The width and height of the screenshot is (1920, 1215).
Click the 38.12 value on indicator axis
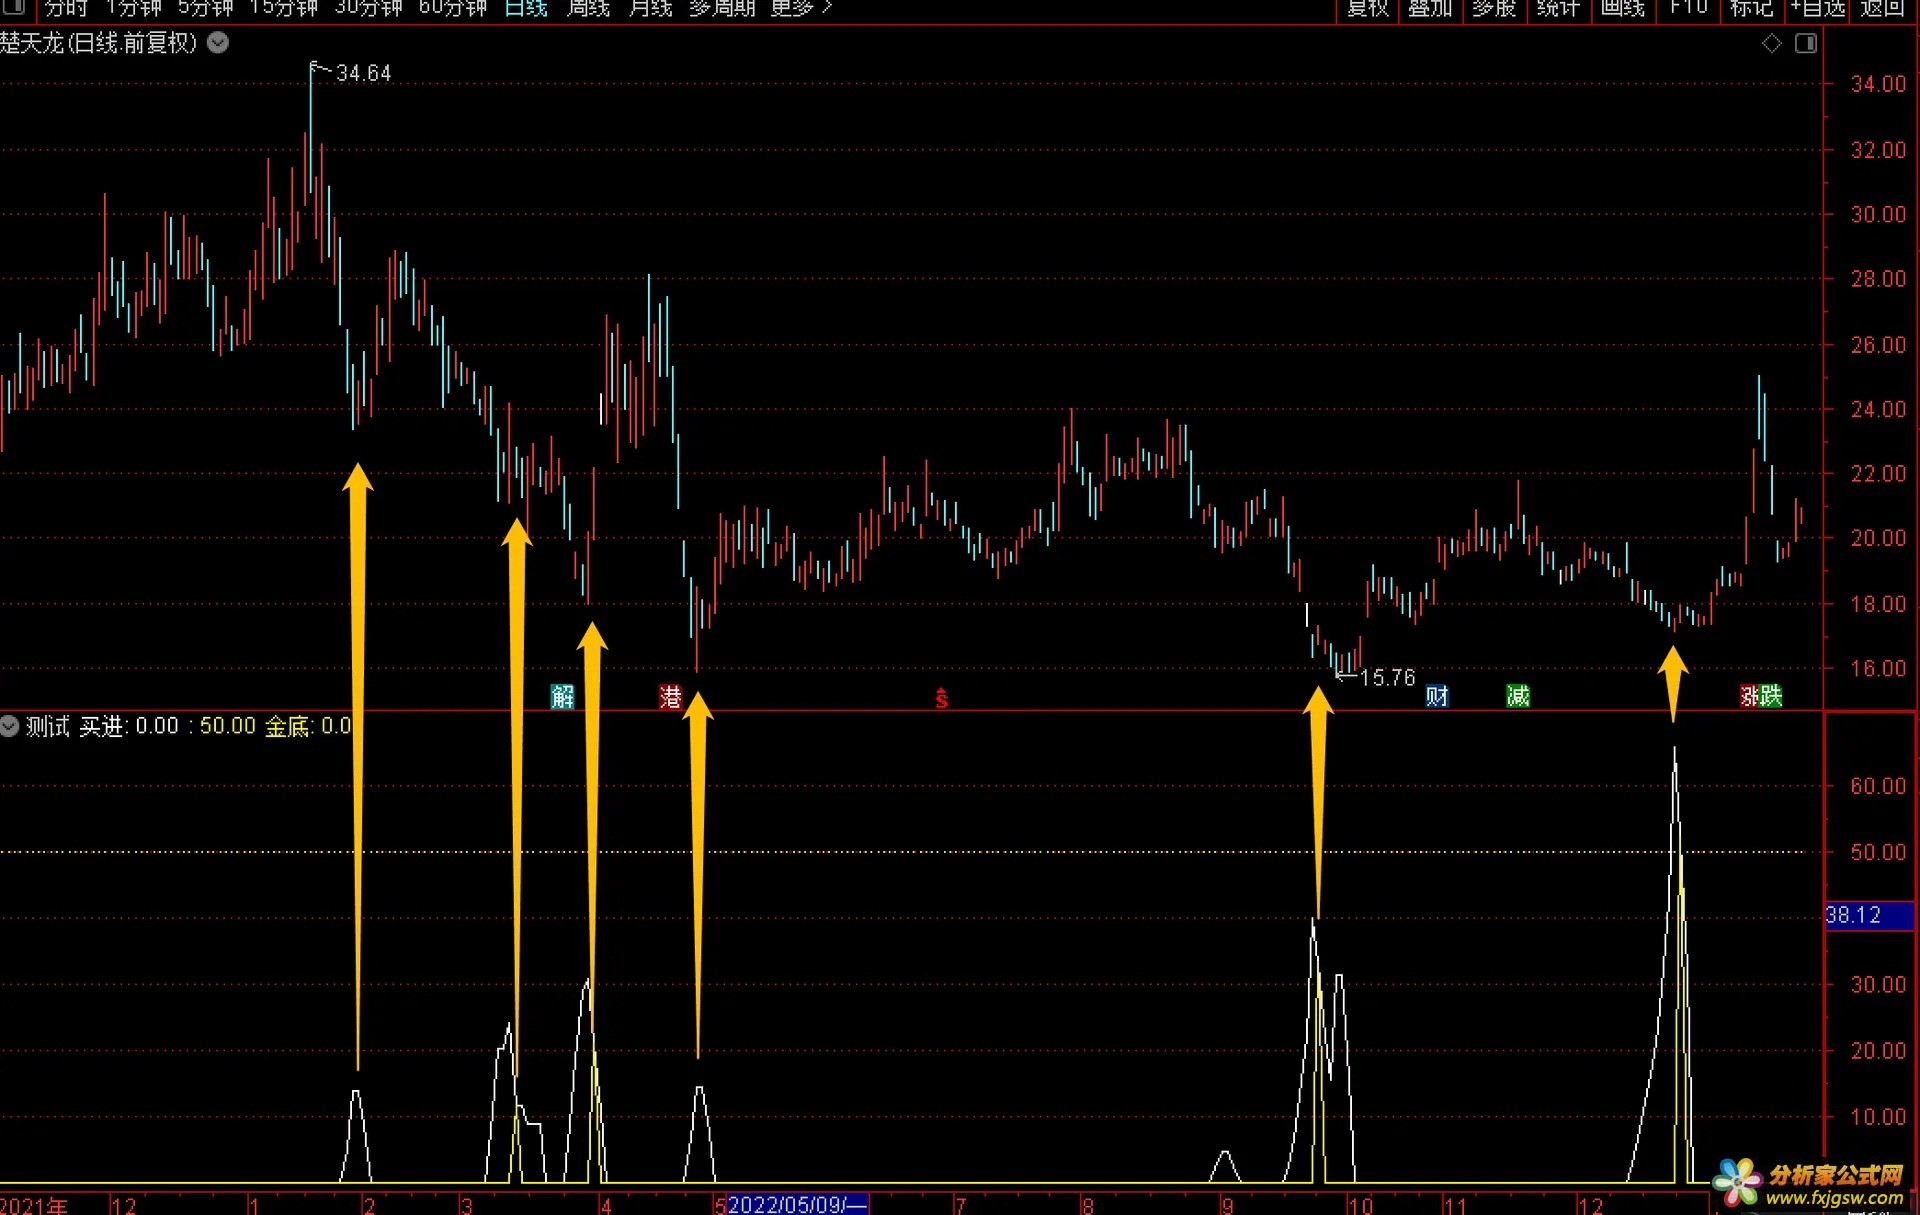[1854, 915]
